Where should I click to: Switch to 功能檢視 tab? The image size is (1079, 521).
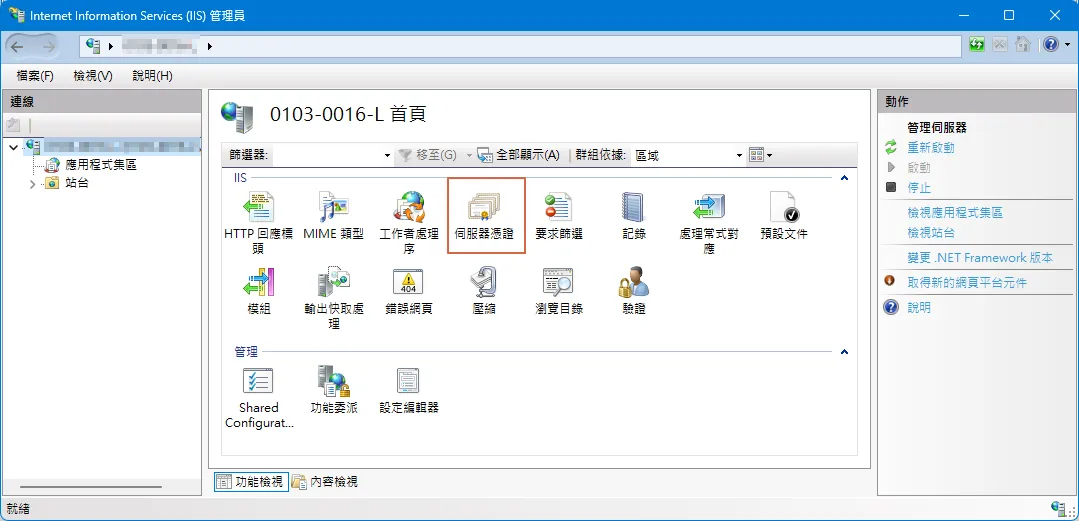pos(249,482)
